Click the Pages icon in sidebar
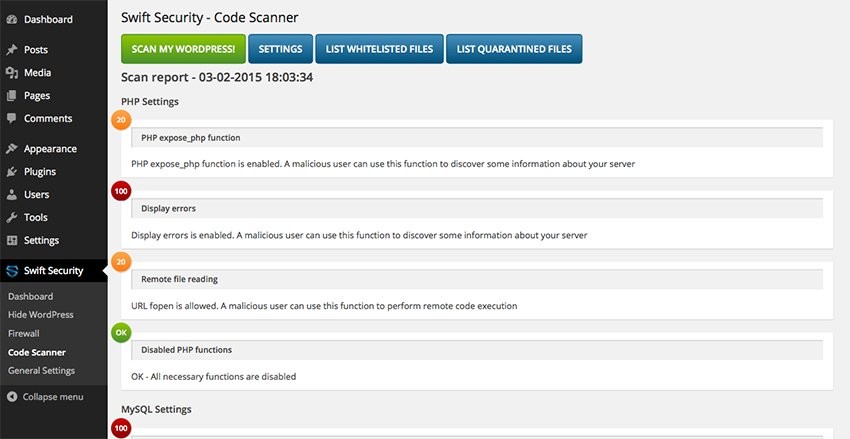The height and width of the screenshot is (439, 850). tap(11, 96)
